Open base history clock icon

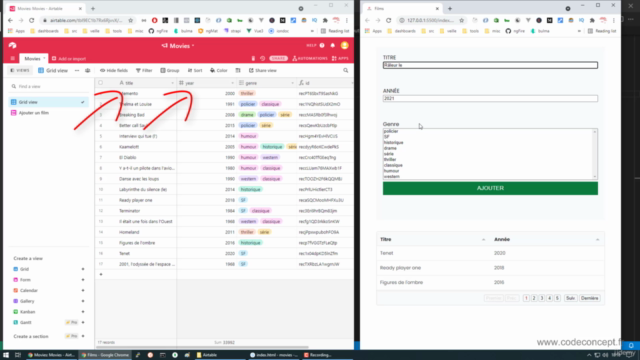262,58
